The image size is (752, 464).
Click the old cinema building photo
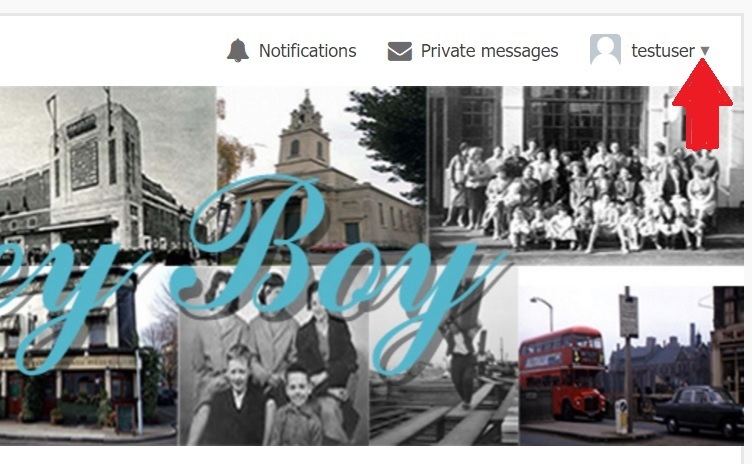click(108, 175)
